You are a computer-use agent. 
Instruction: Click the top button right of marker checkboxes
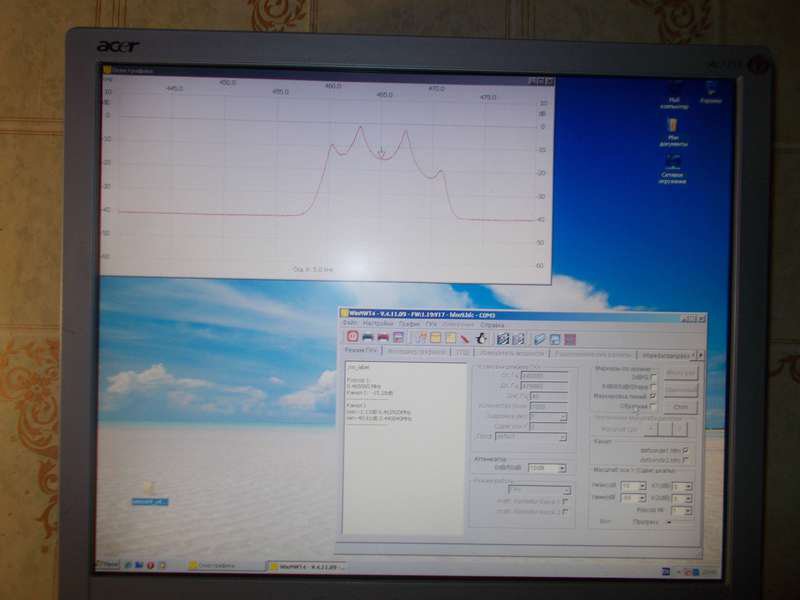(681, 373)
